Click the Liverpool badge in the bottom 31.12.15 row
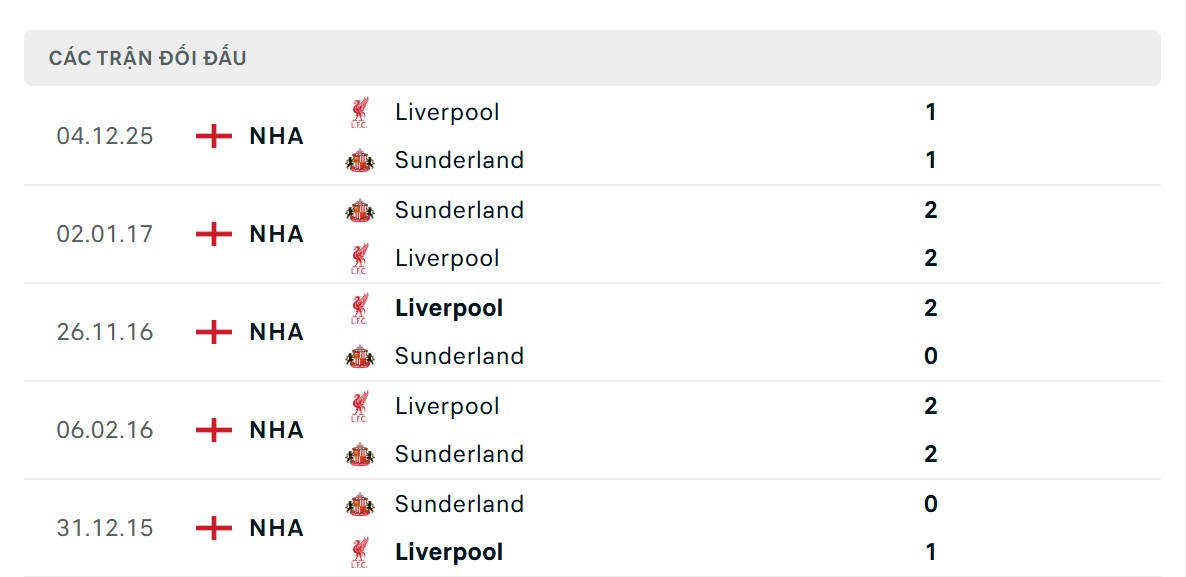Viewport: 1186px width, 577px height. (x=358, y=550)
